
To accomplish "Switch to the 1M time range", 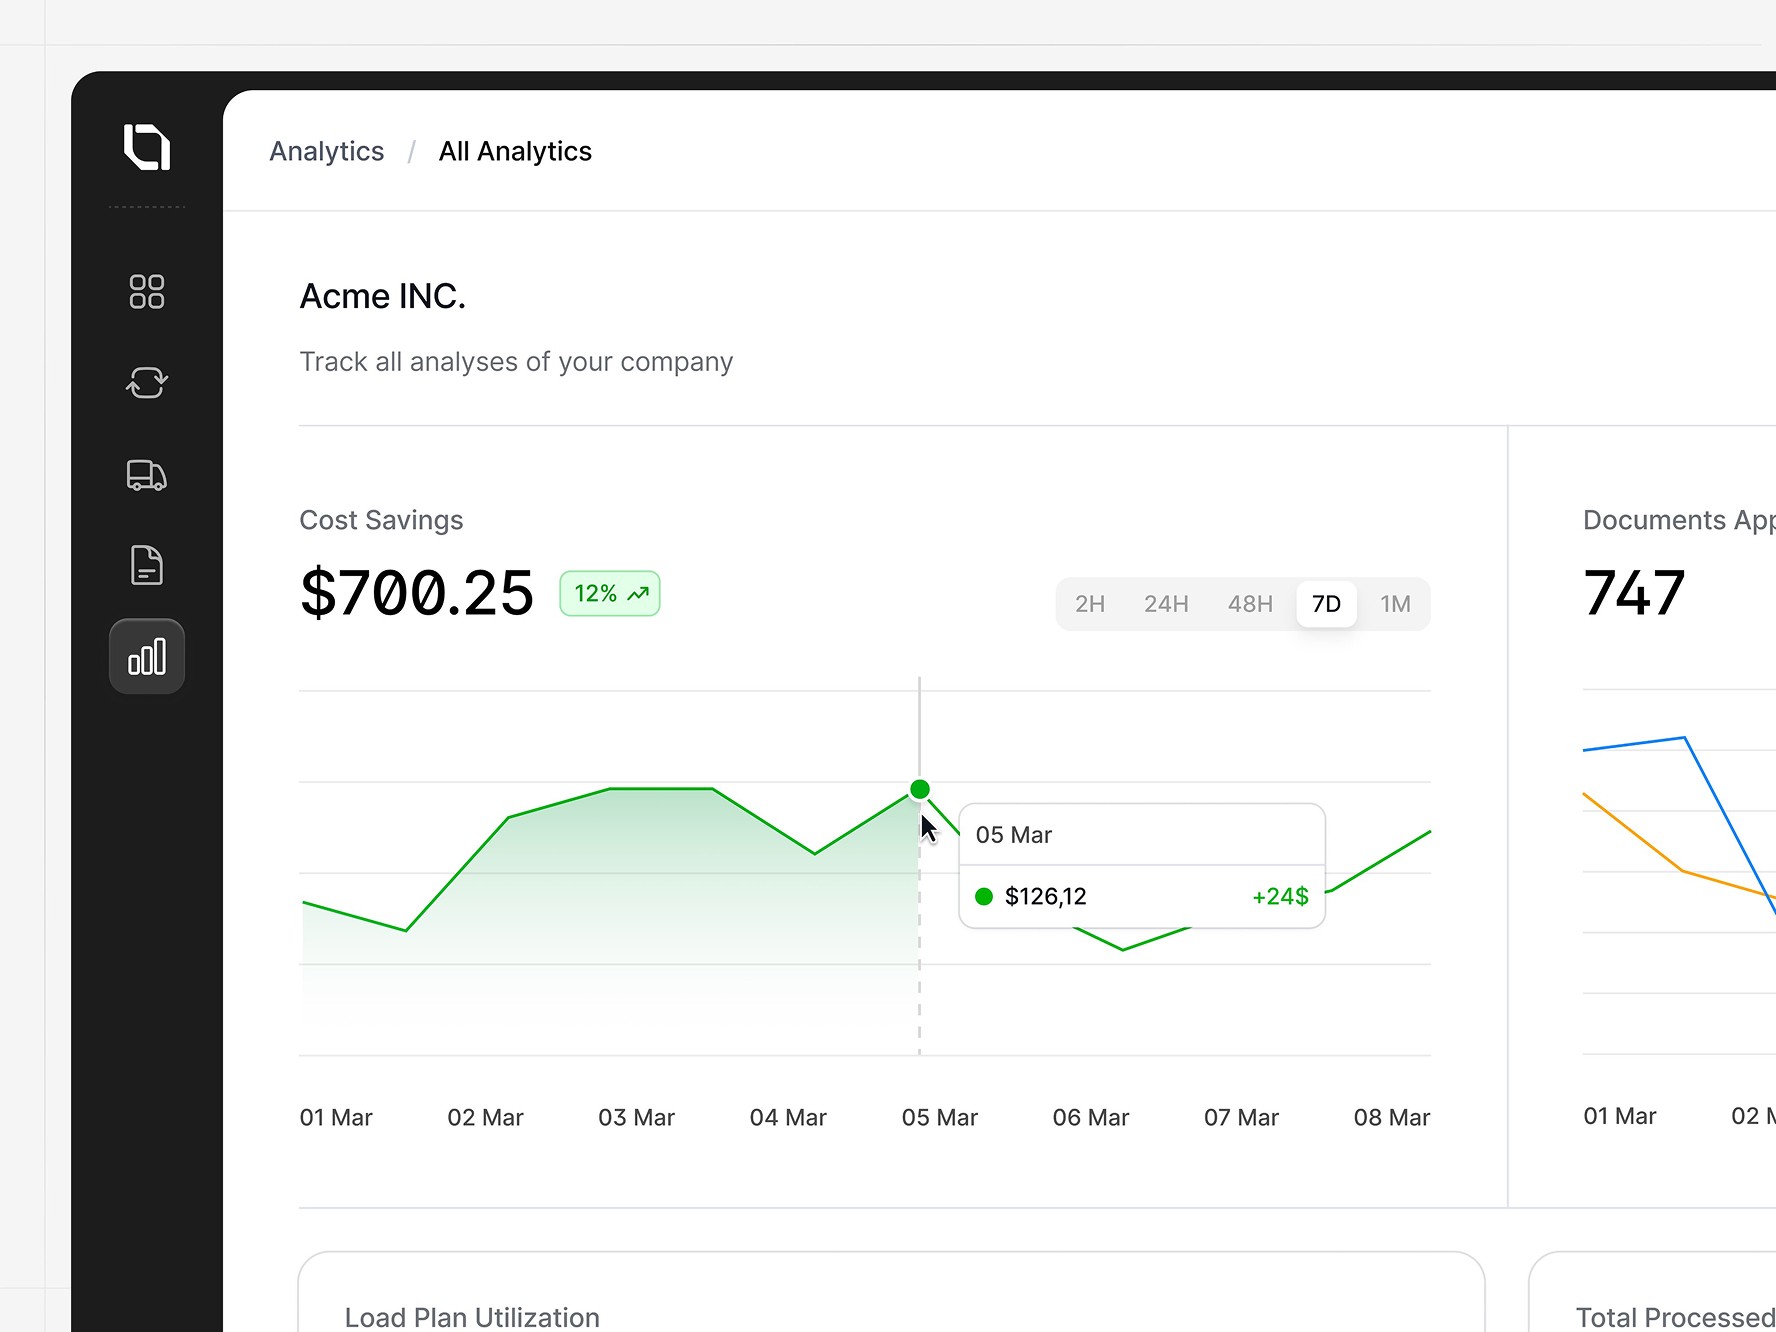I will tap(1395, 604).
